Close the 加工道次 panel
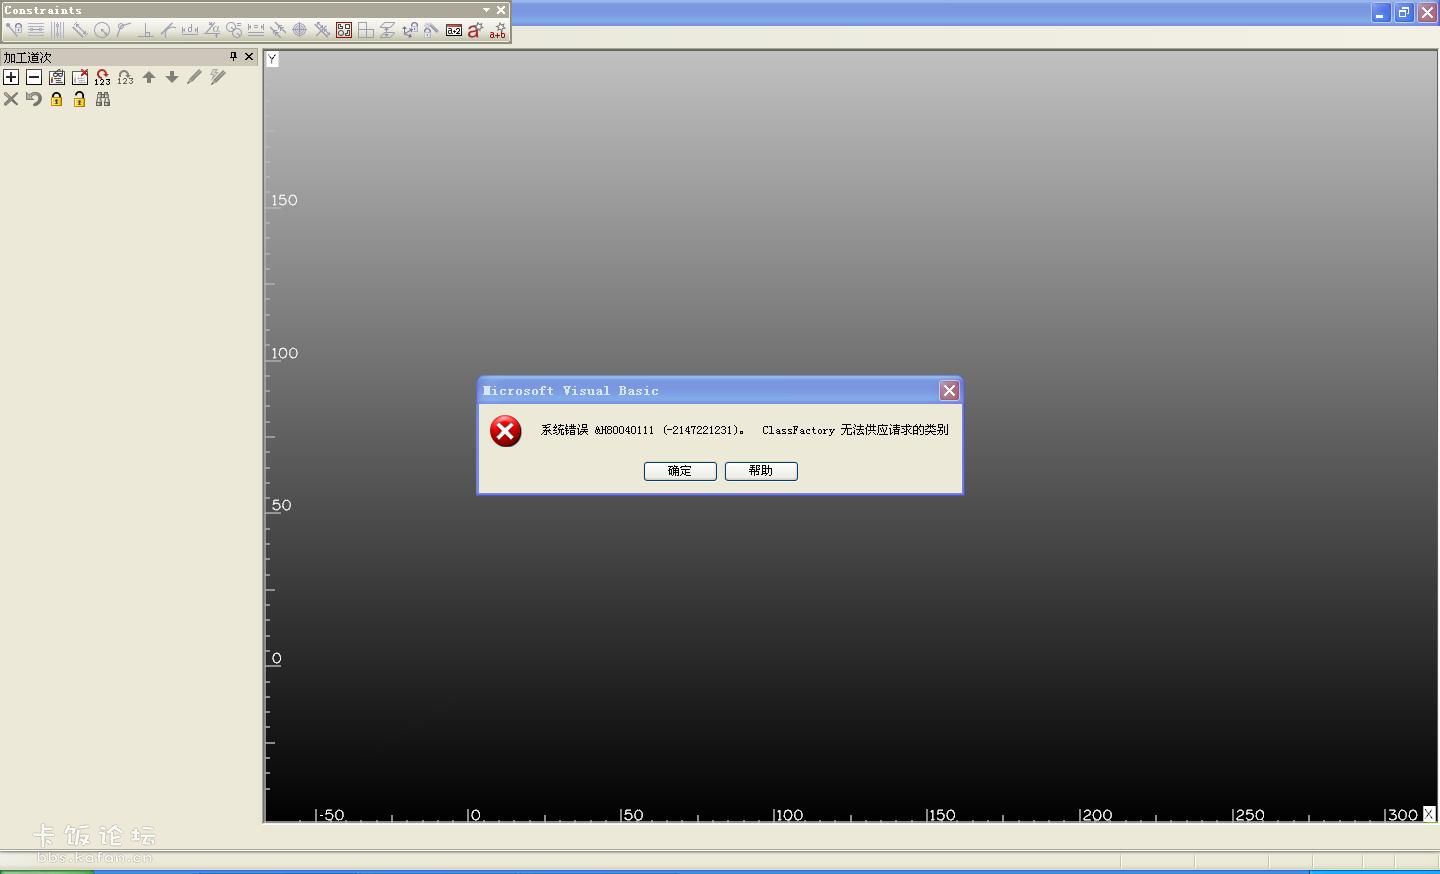This screenshot has width=1440, height=874. point(249,57)
